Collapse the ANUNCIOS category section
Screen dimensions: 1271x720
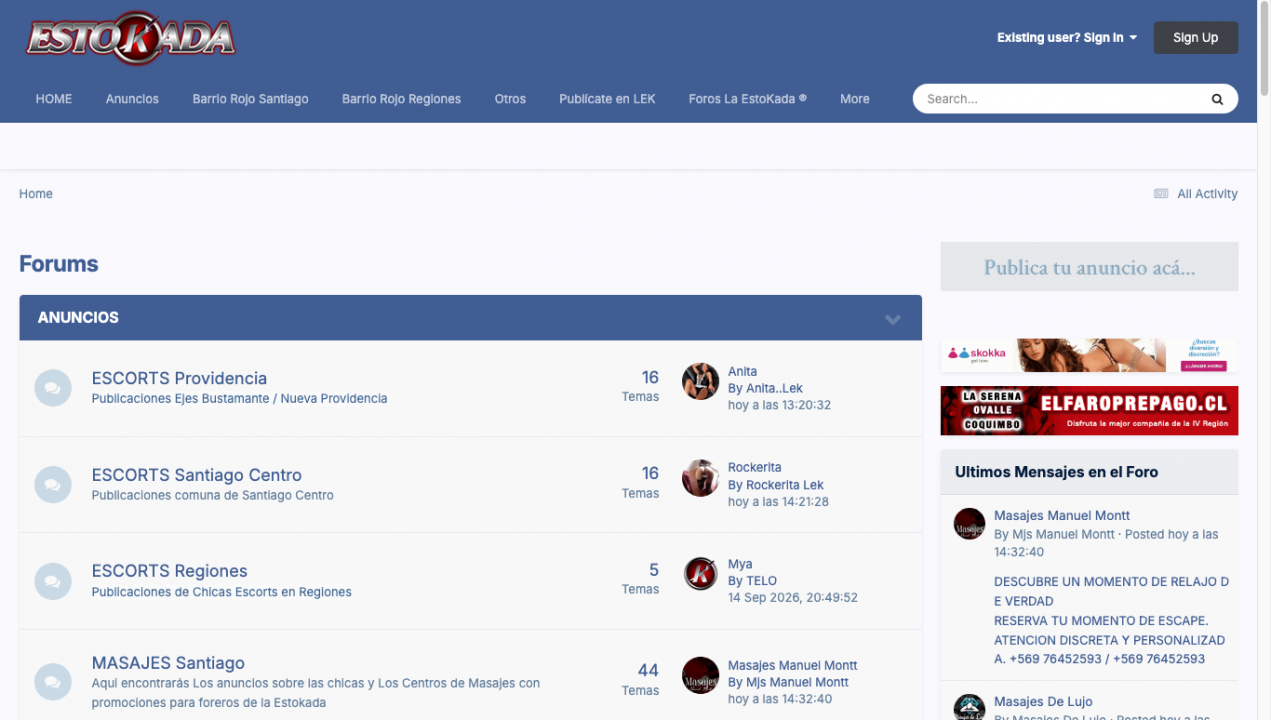pyautogui.click(x=893, y=319)
